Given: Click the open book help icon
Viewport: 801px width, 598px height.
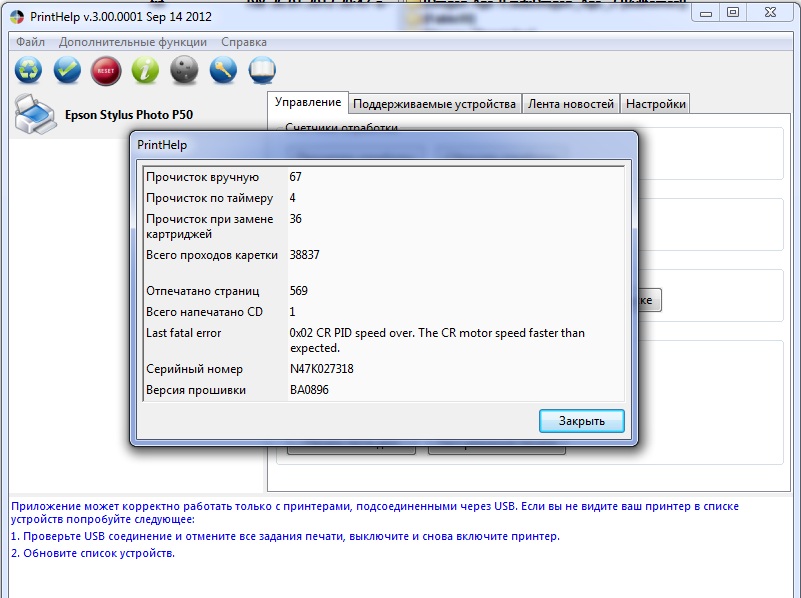Looking at the screenshot, I should (x=262, y=70).
